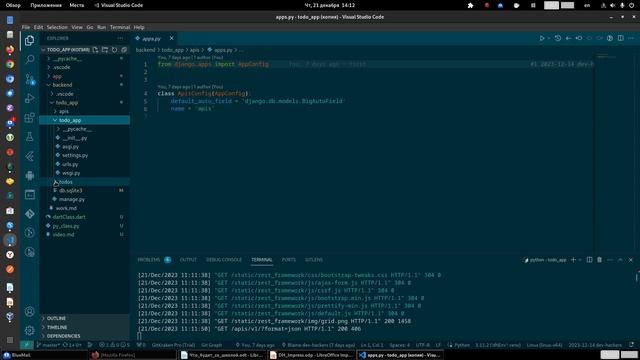Collapse the backend folder

pos(49,85)
